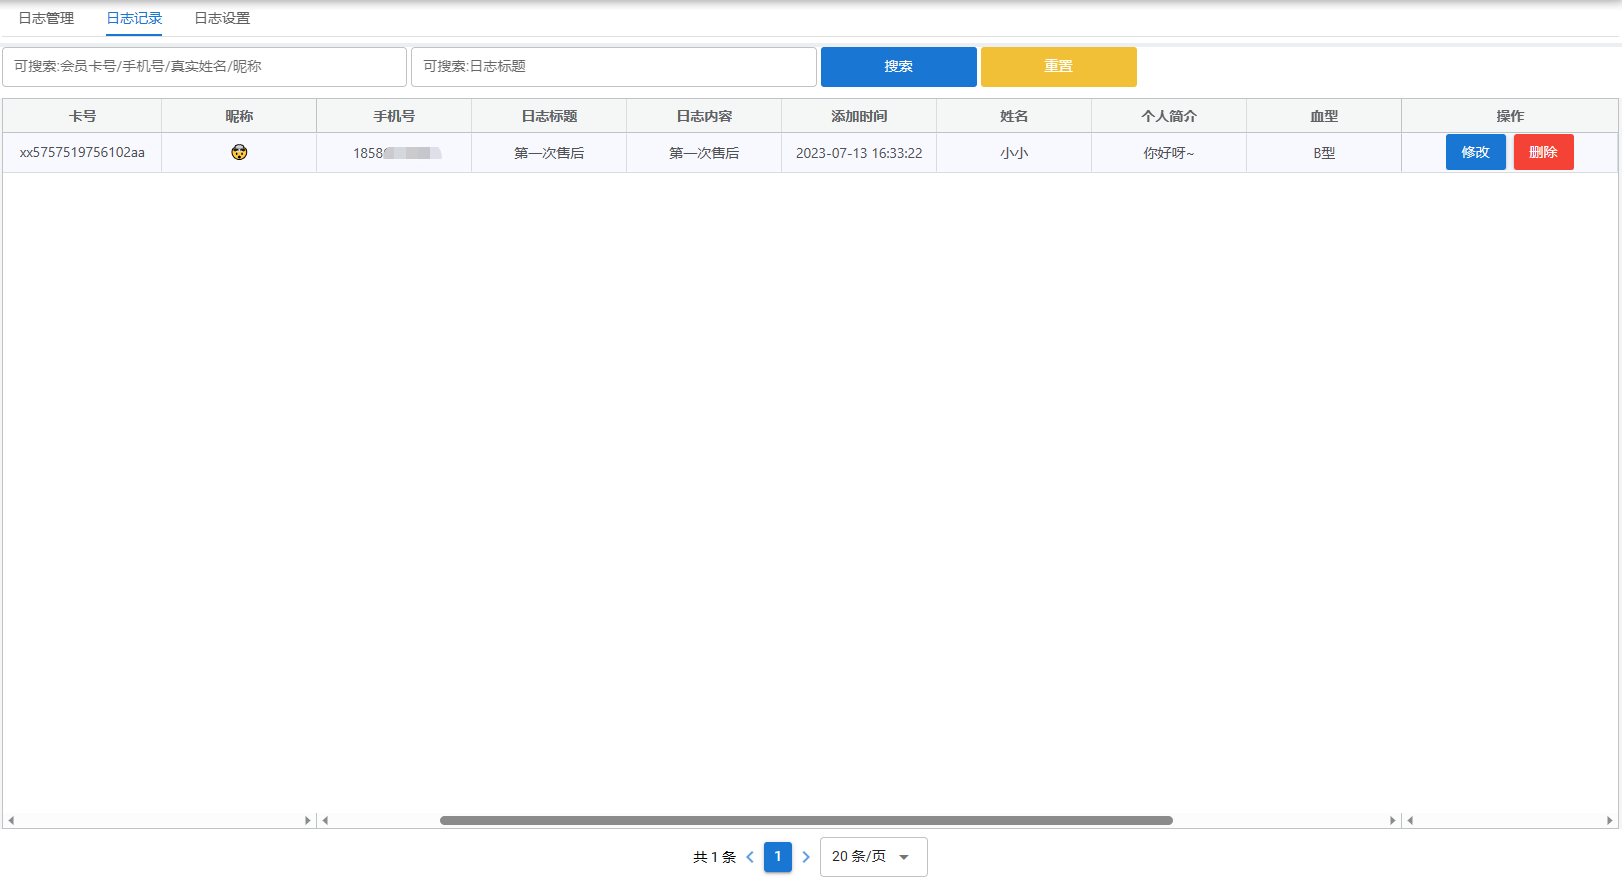The width and height of the screenshot is (1622, 886).
Task: Click card number xx5757519756102aa cell
Action: pos(82,153)
